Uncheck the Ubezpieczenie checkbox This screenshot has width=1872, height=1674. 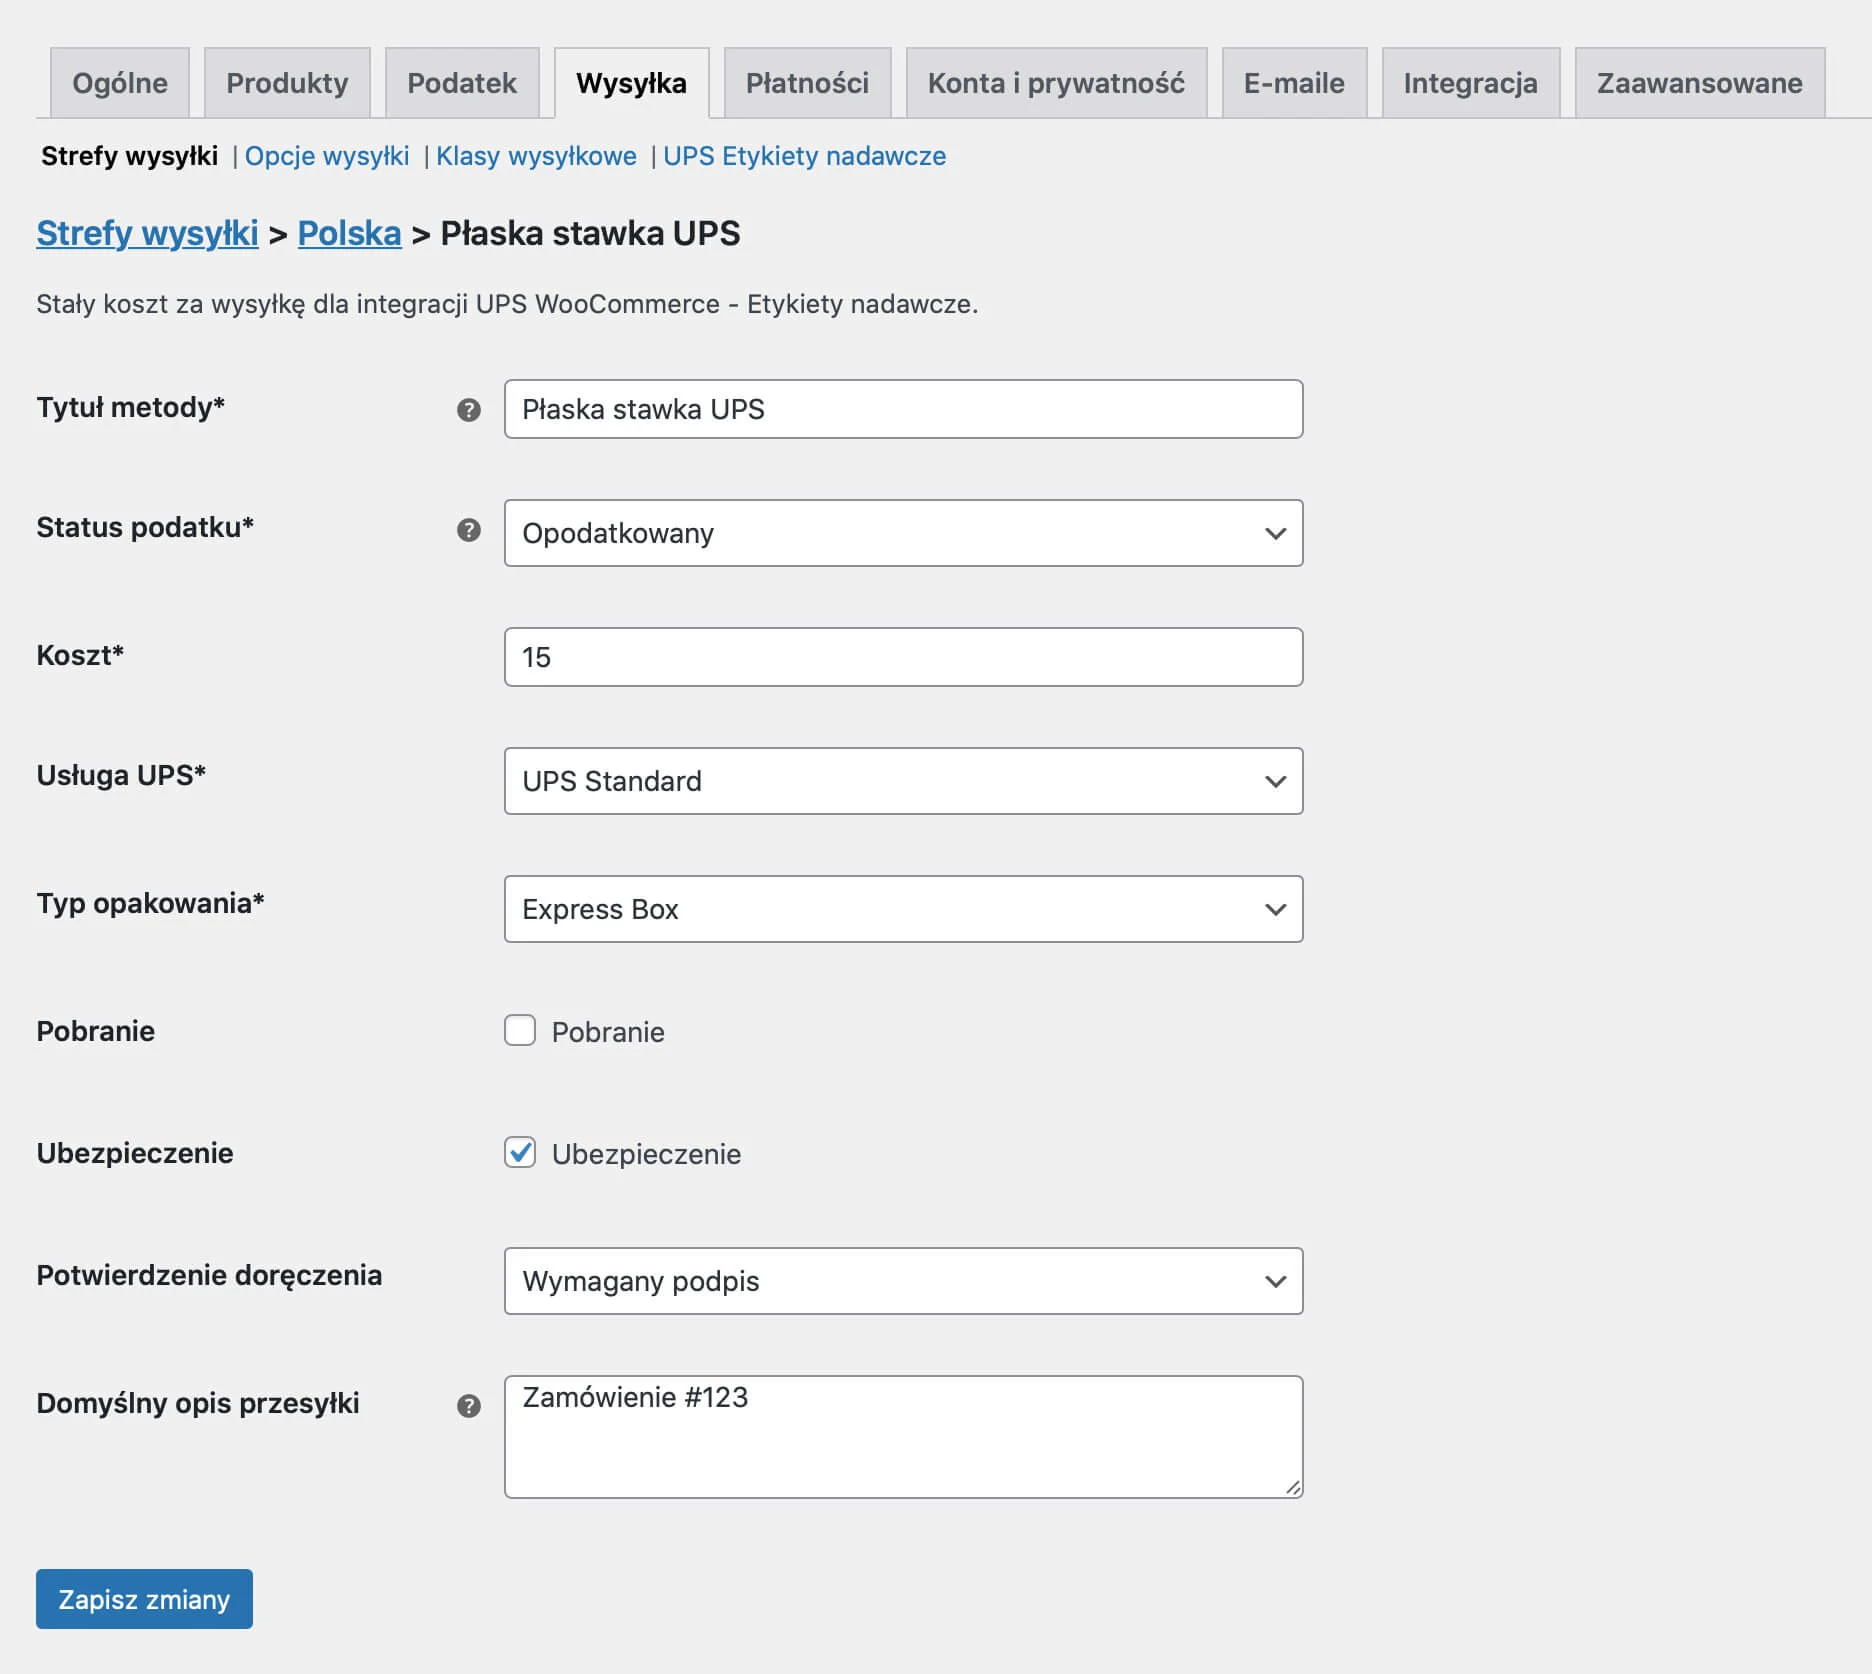pyautogui.click(x=520, y=1152)
